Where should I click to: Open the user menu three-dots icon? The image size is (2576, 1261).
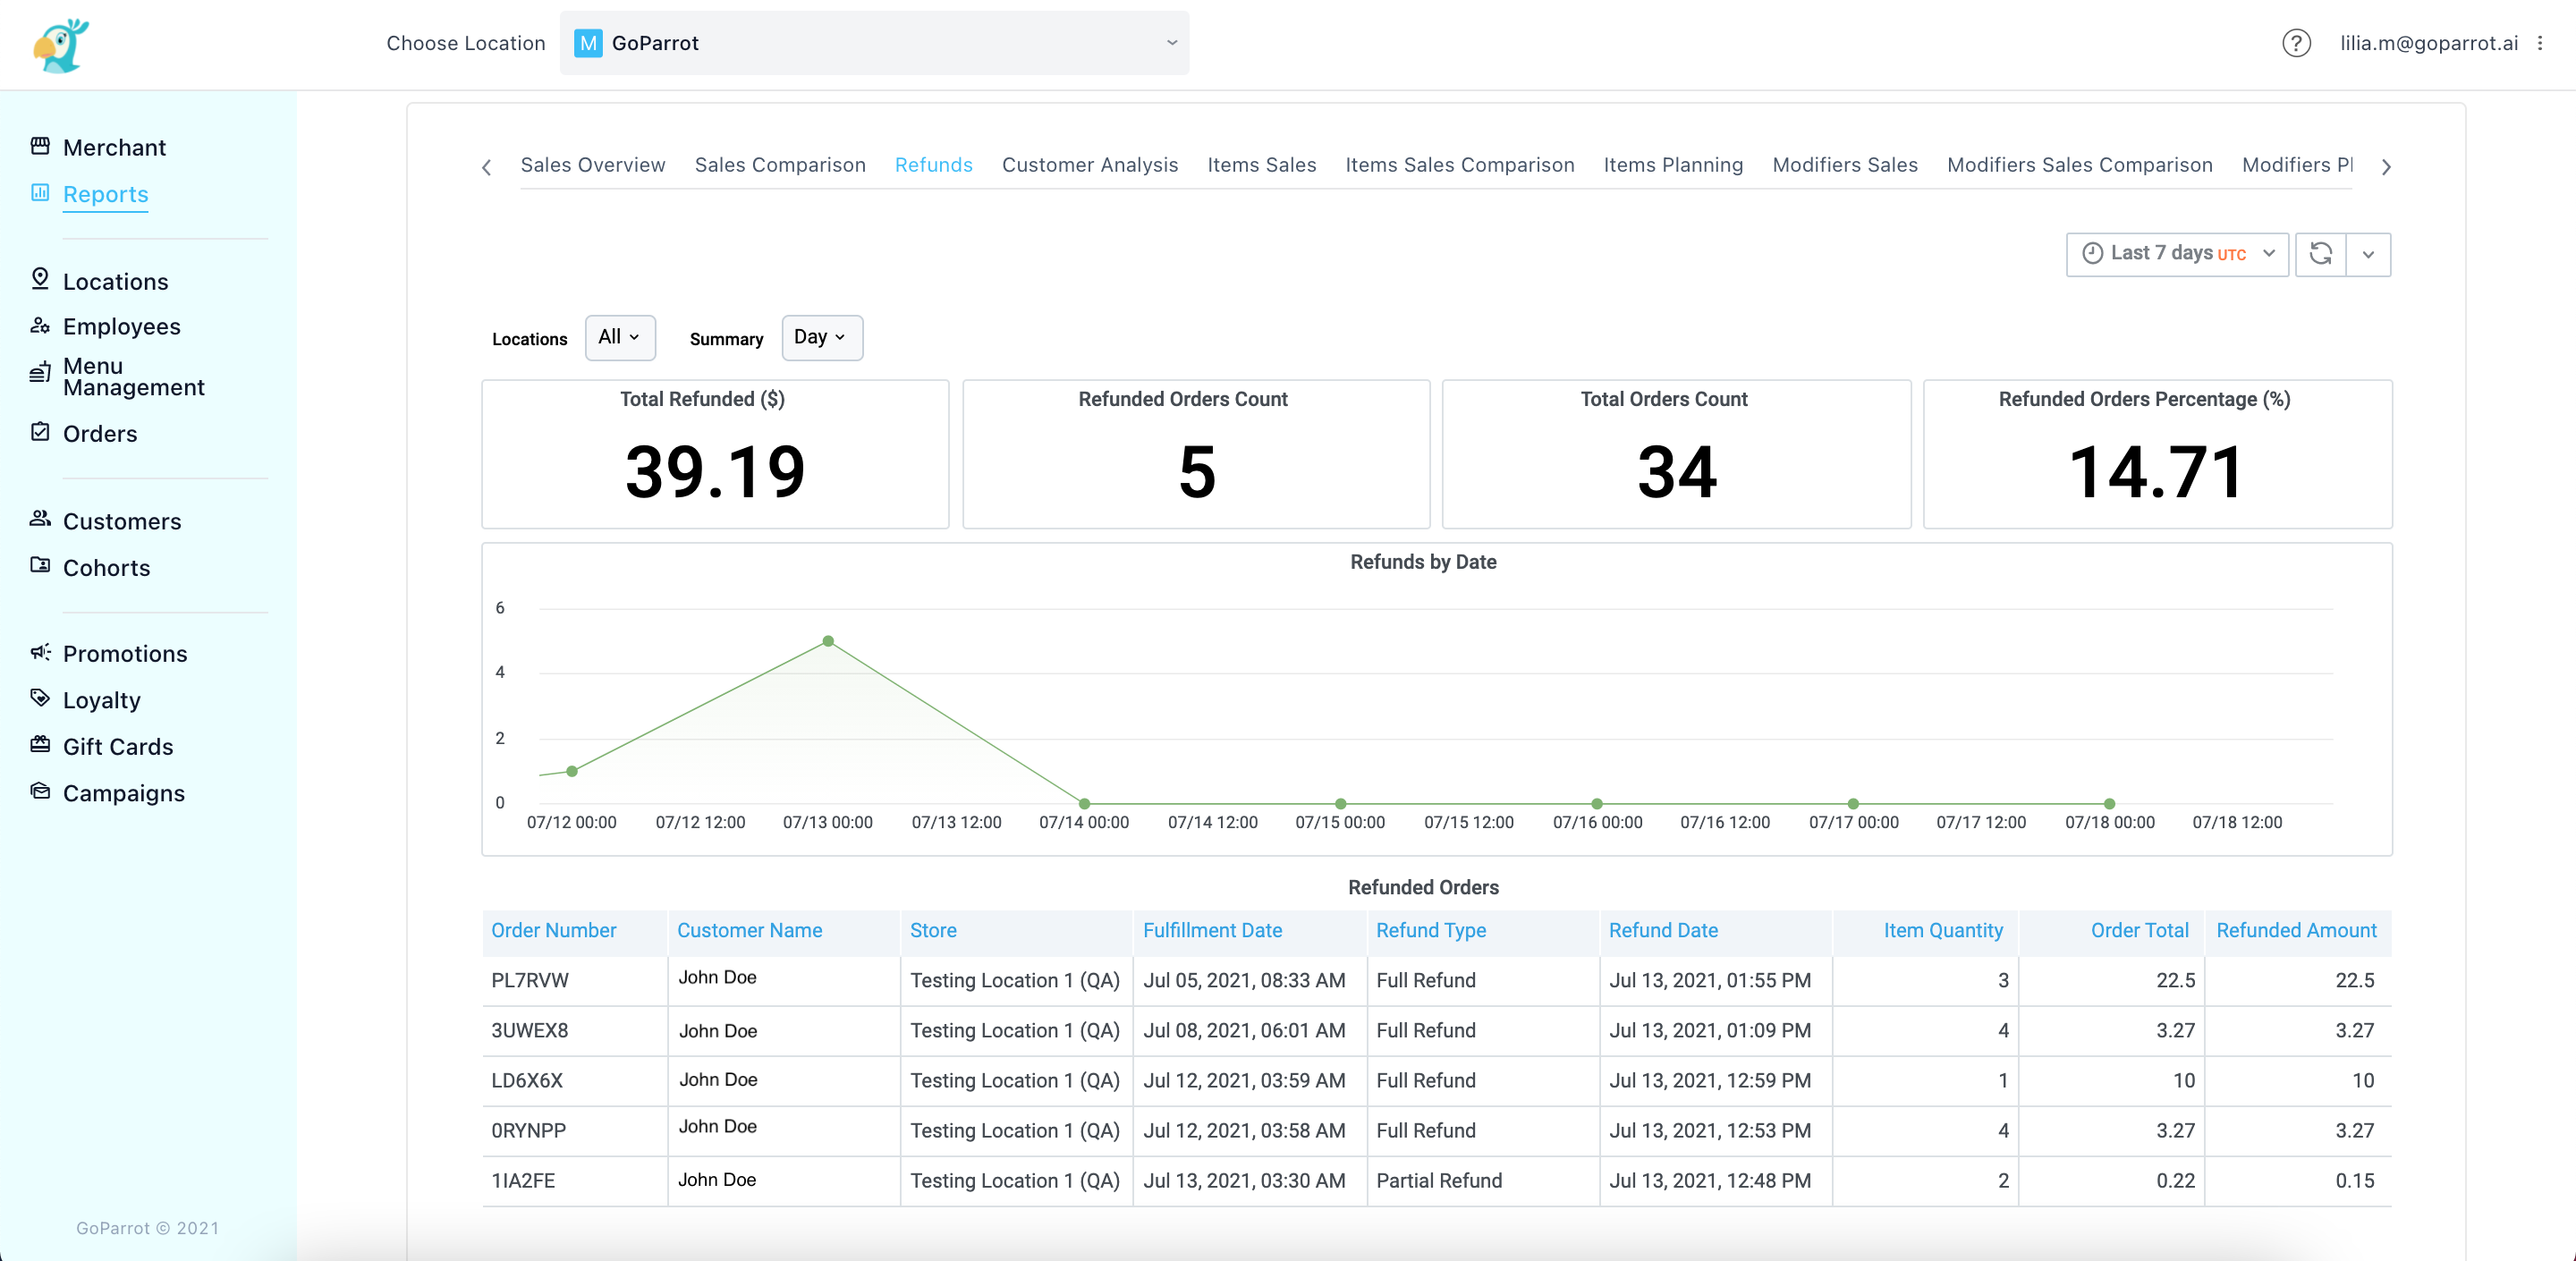pos(2540,43)
